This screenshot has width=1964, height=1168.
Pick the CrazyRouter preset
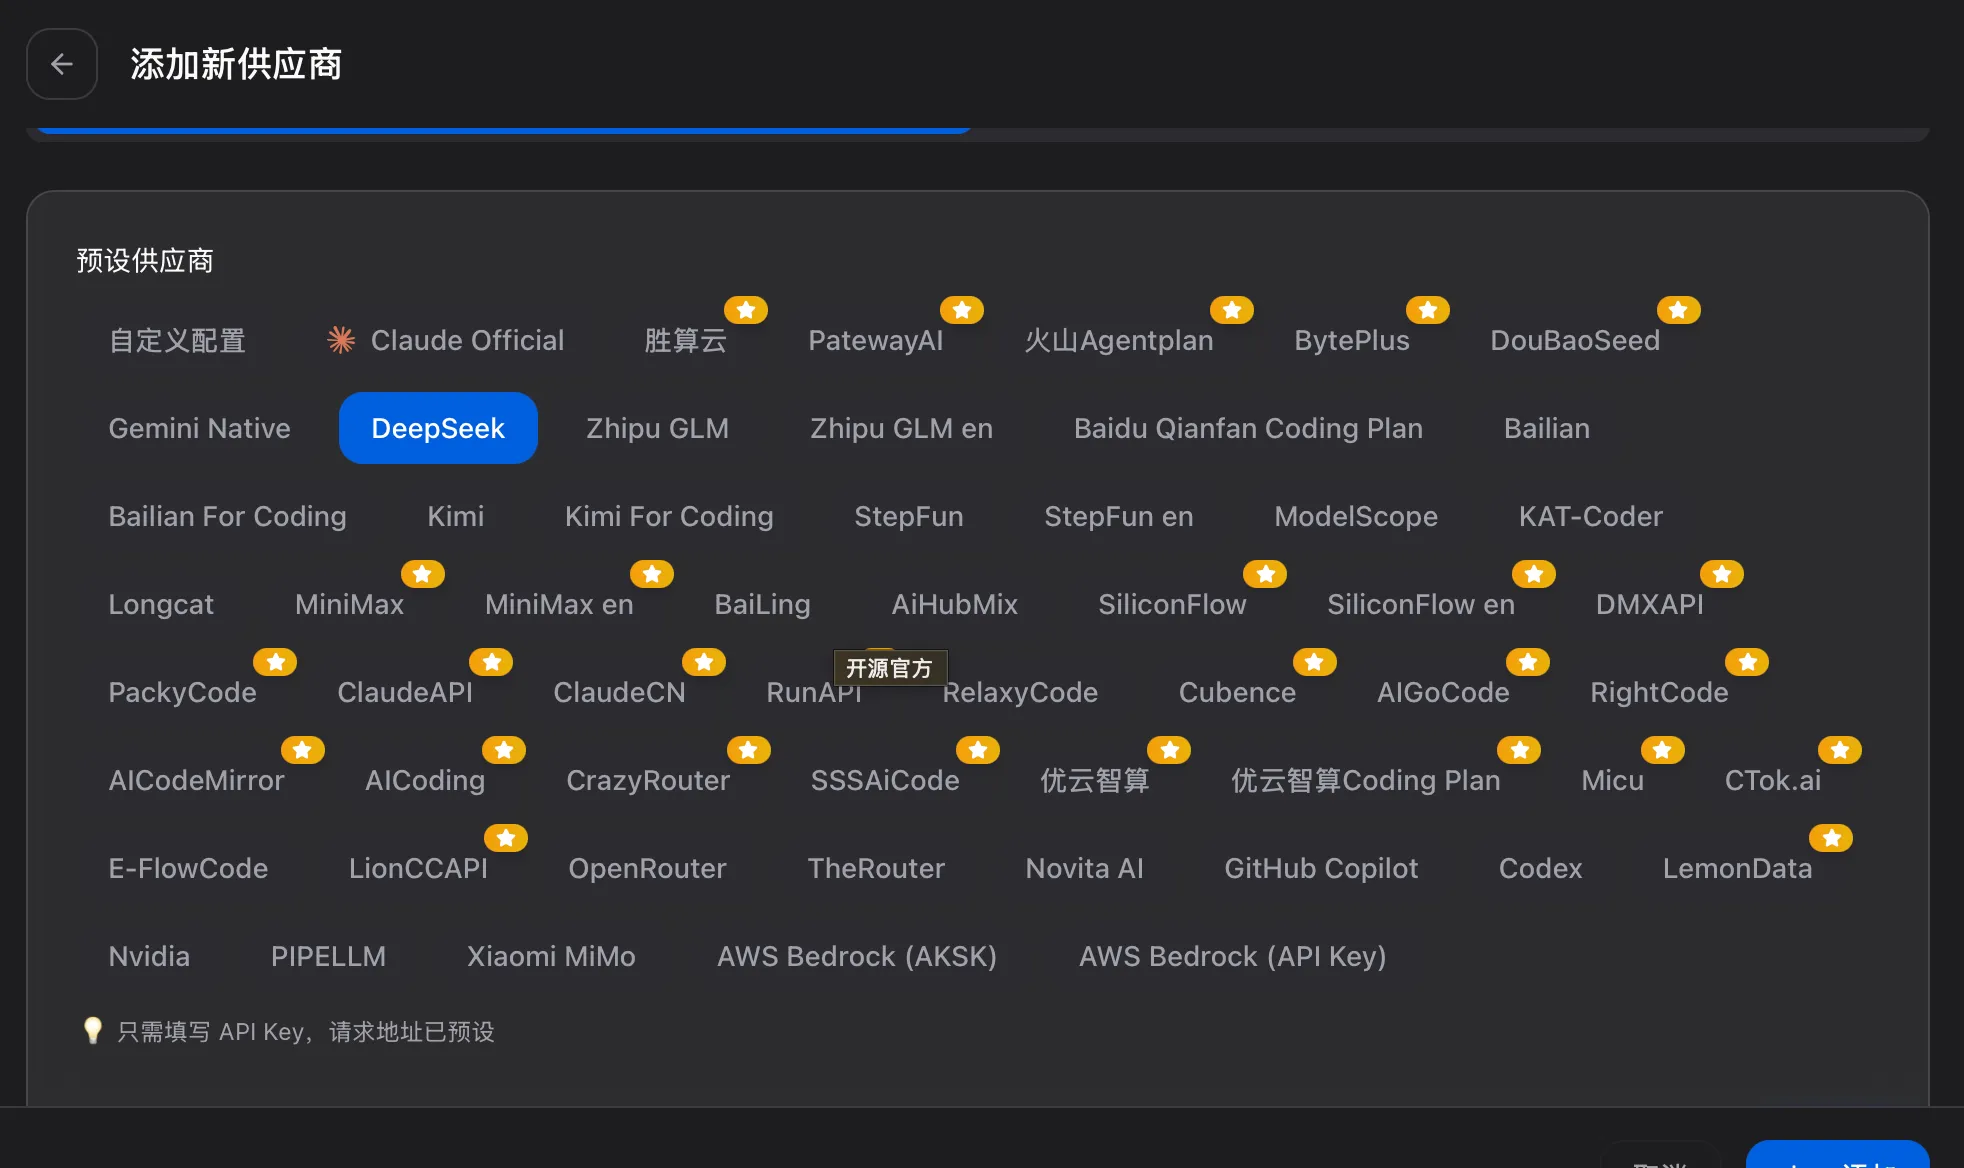tap(648, 780)
